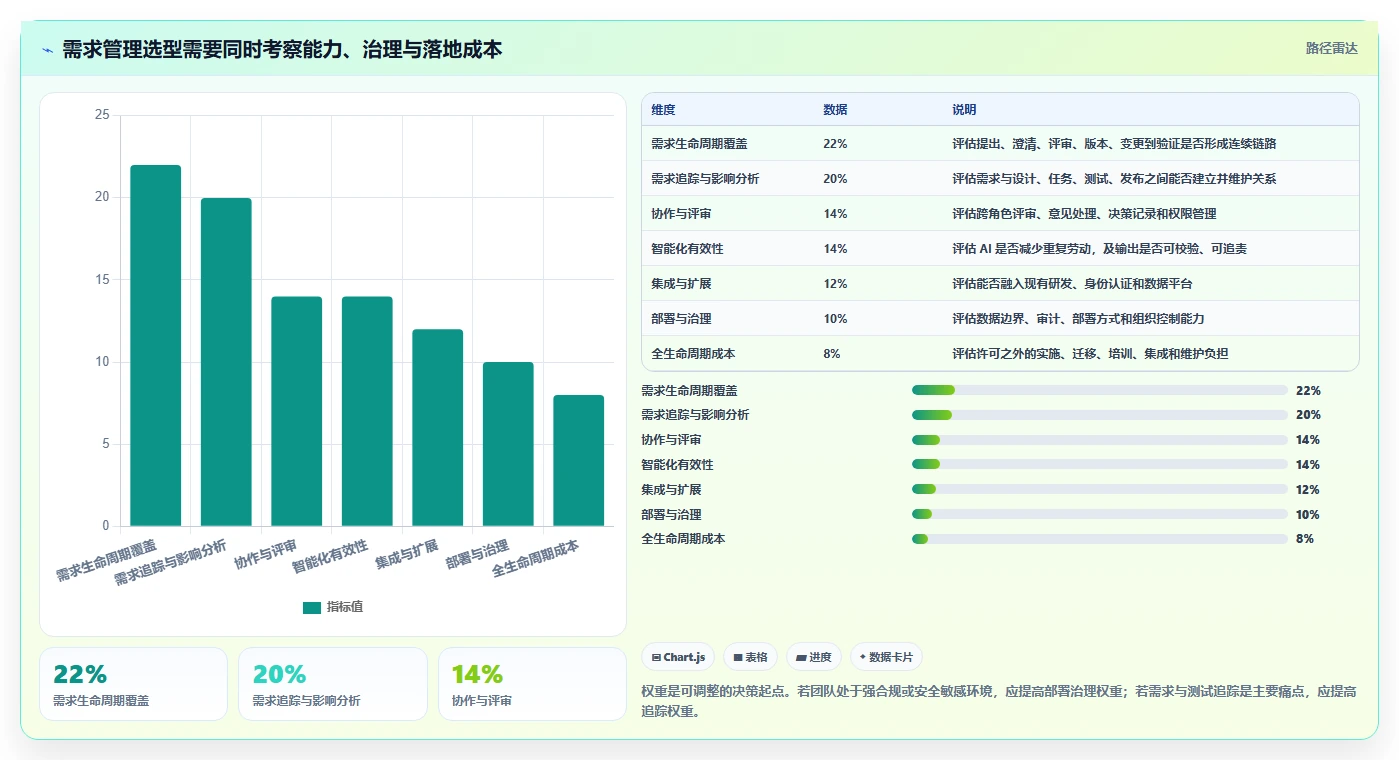
Task: Click the 22% value in the table
Action: pyautogui.click(x=835, y=144)
